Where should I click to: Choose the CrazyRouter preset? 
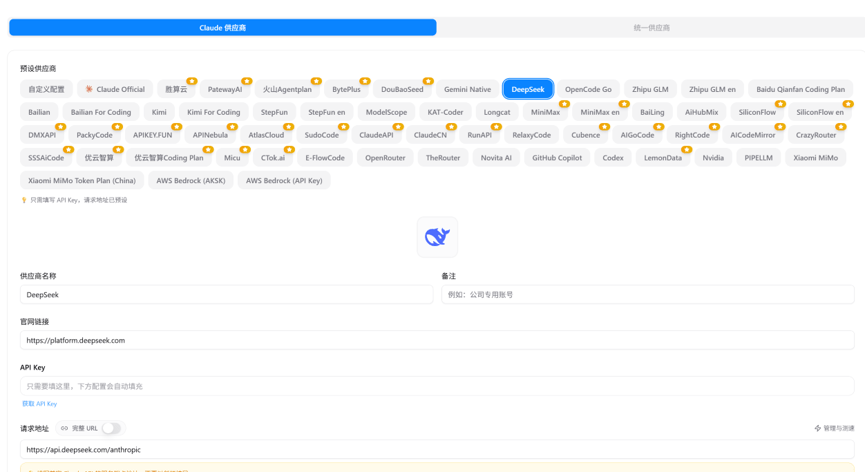pos(816,135)
